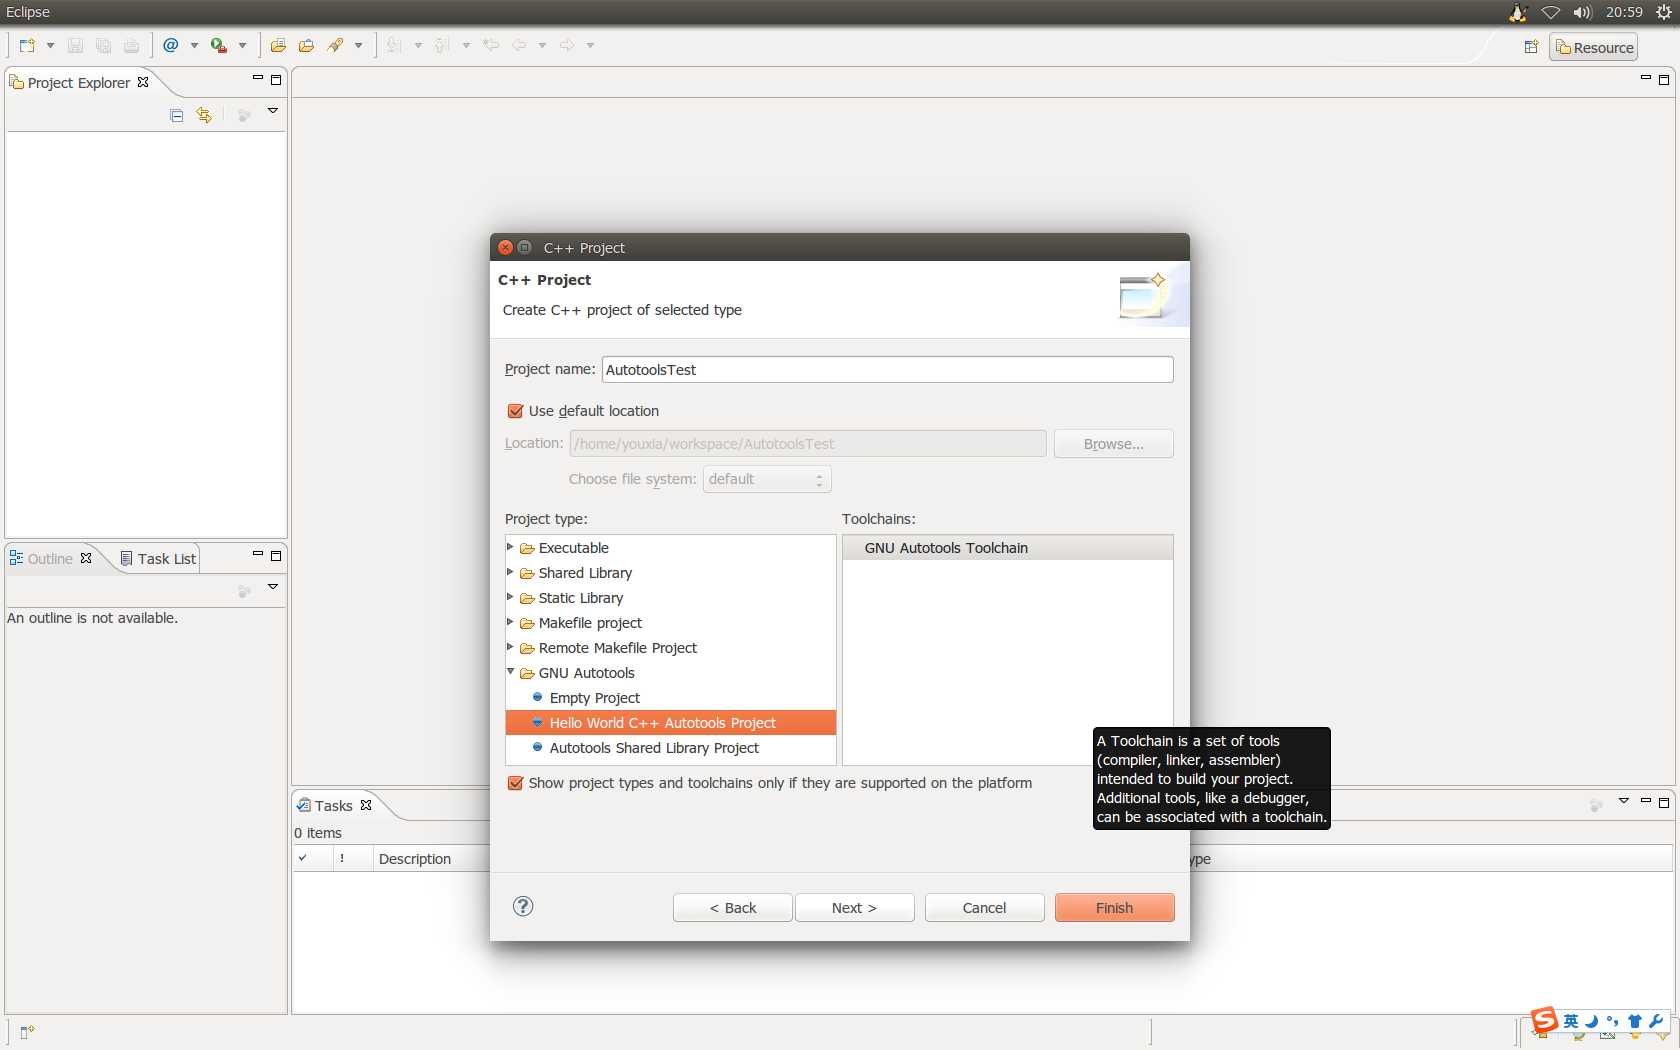Select Hello World C++ Autotools Project
This screenshot has height=1050, width=1680.
tap(670, 722)
